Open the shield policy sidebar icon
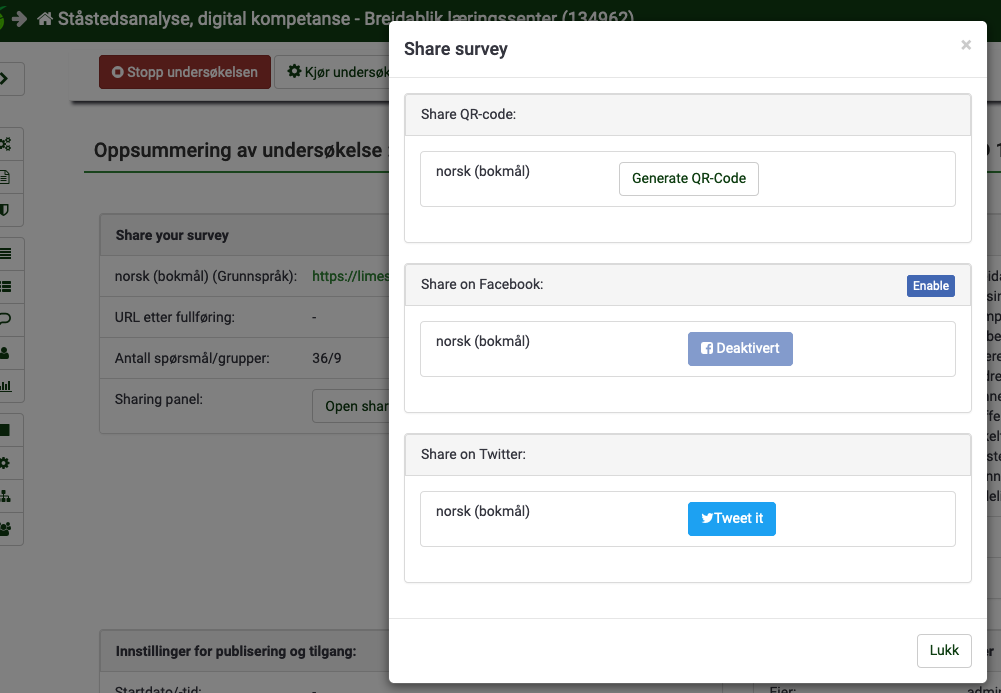The height and width of the screenshot is (693, 1001). coord(7,210)
